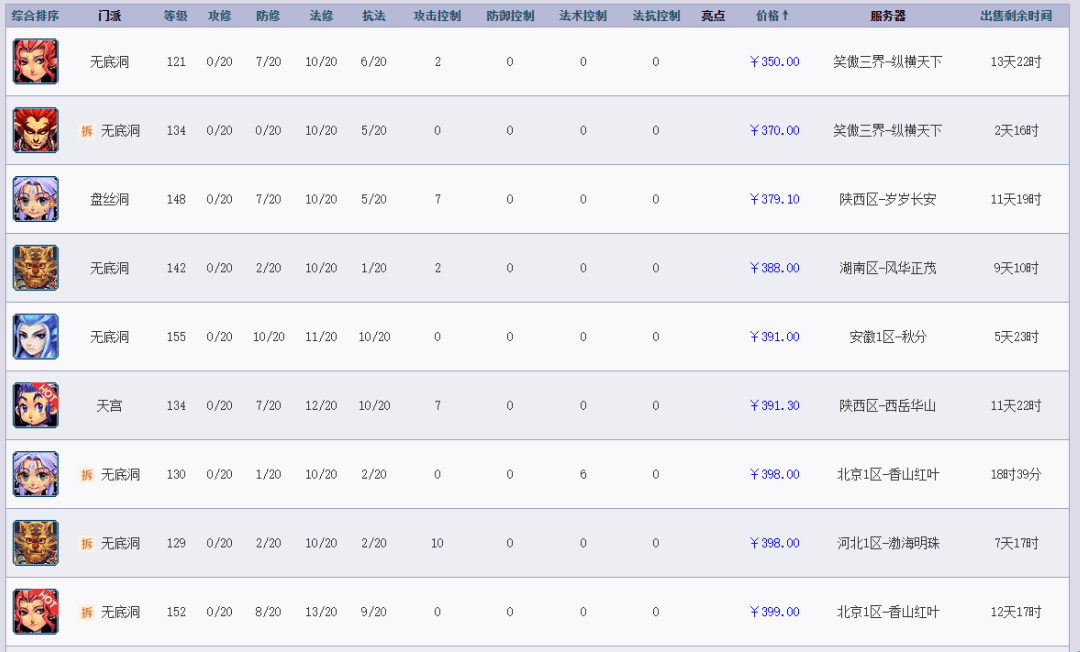Viewport: 1080px width, 652px height.
Task: Open the blue-haired avatar in 安徽1区-秋分 row
Action: point(36,337)
